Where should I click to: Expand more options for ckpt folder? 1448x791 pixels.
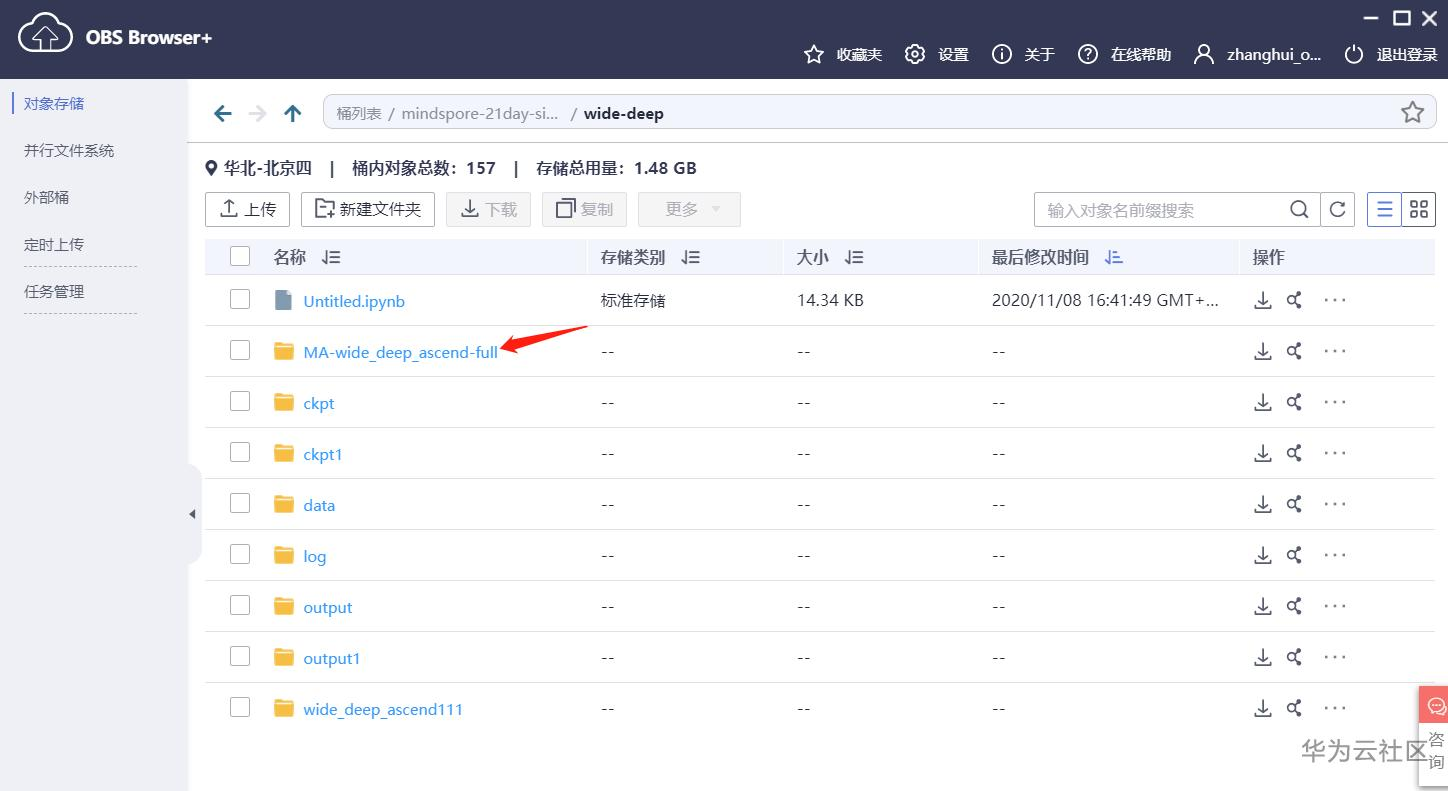(x=1335, y=402)
